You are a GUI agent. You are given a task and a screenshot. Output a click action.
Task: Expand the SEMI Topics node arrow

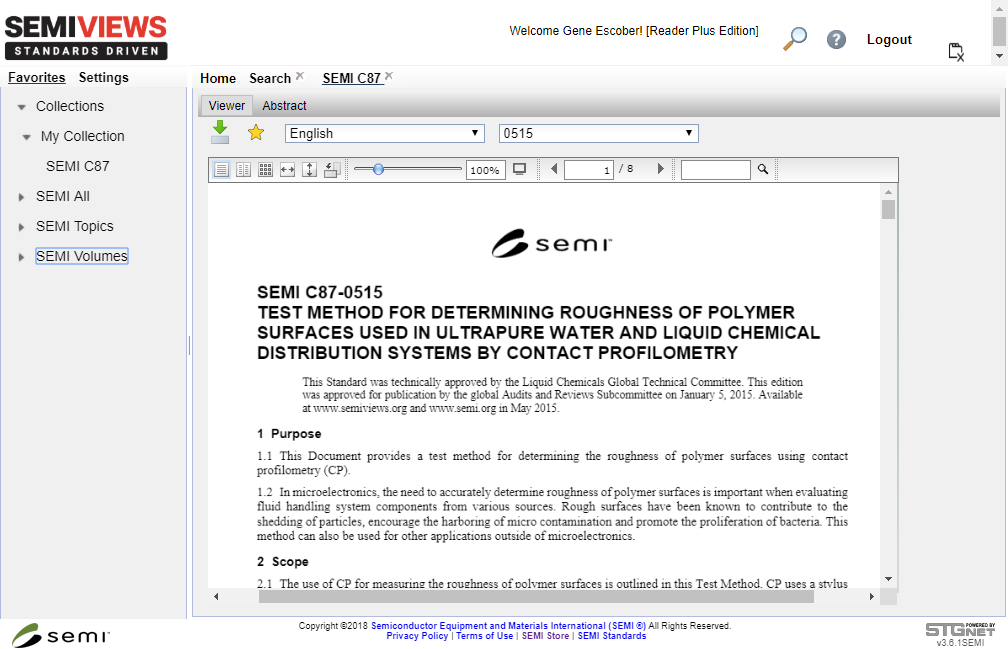(21, 227)
